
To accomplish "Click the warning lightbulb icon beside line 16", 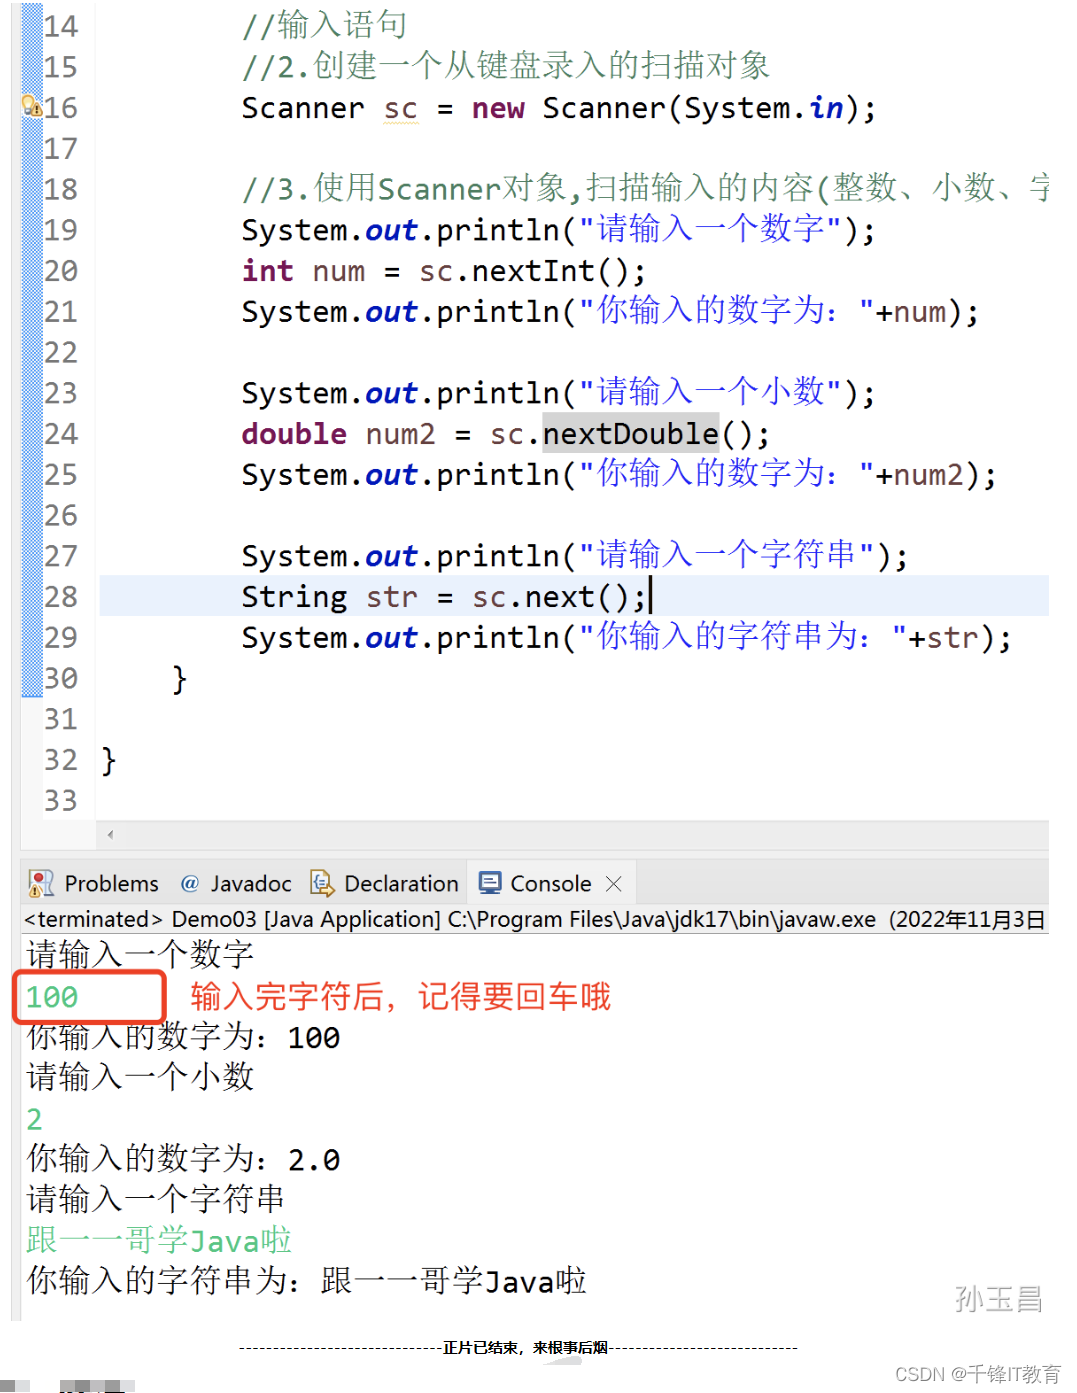I will point(30,103).
